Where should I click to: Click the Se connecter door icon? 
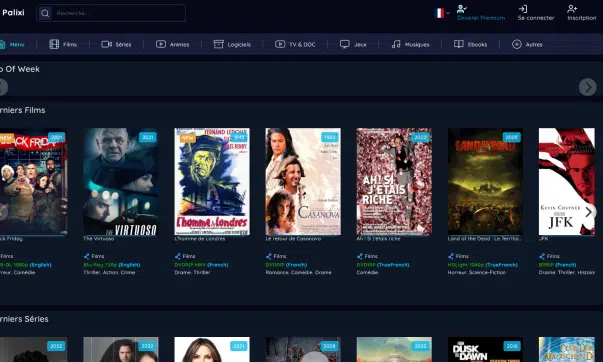click(x=523, y=9)
